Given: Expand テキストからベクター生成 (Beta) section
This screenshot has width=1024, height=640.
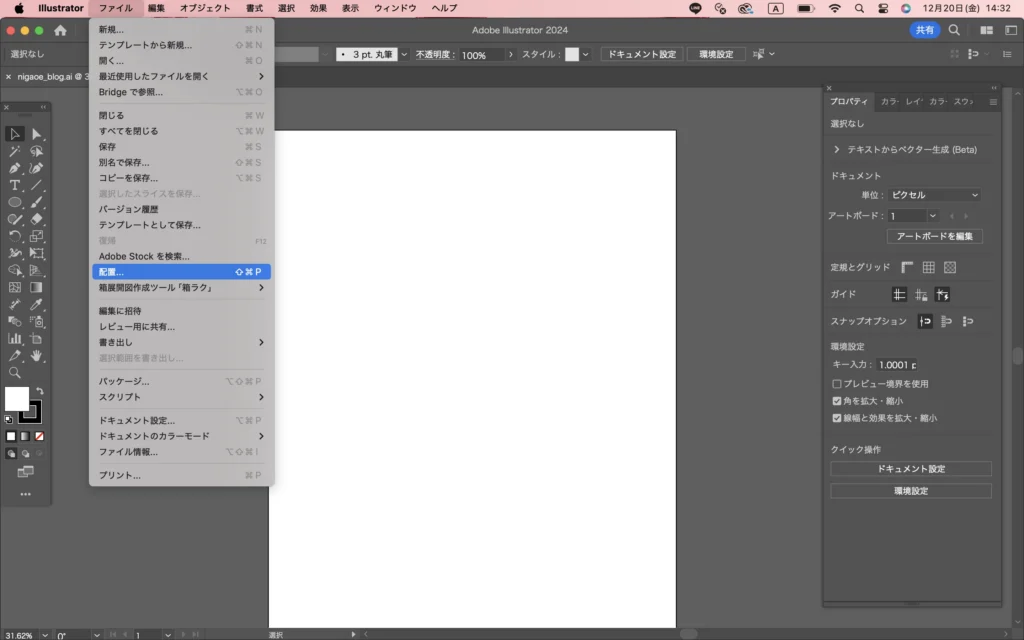Looking at the screenshot, I should 837,149.
